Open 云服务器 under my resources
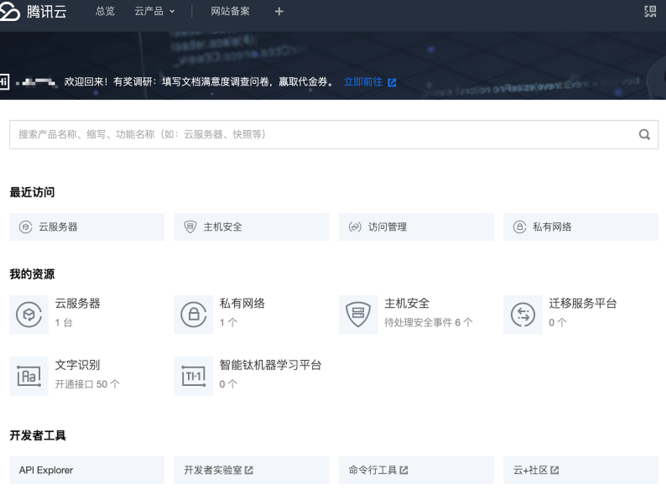This screenshot has height=500, width=666. 78,303
